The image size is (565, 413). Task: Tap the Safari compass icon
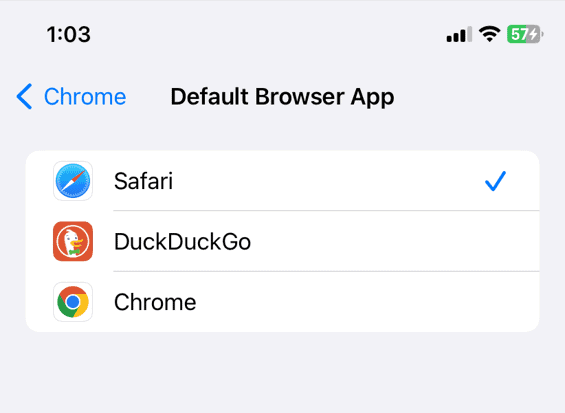(73, 181)
